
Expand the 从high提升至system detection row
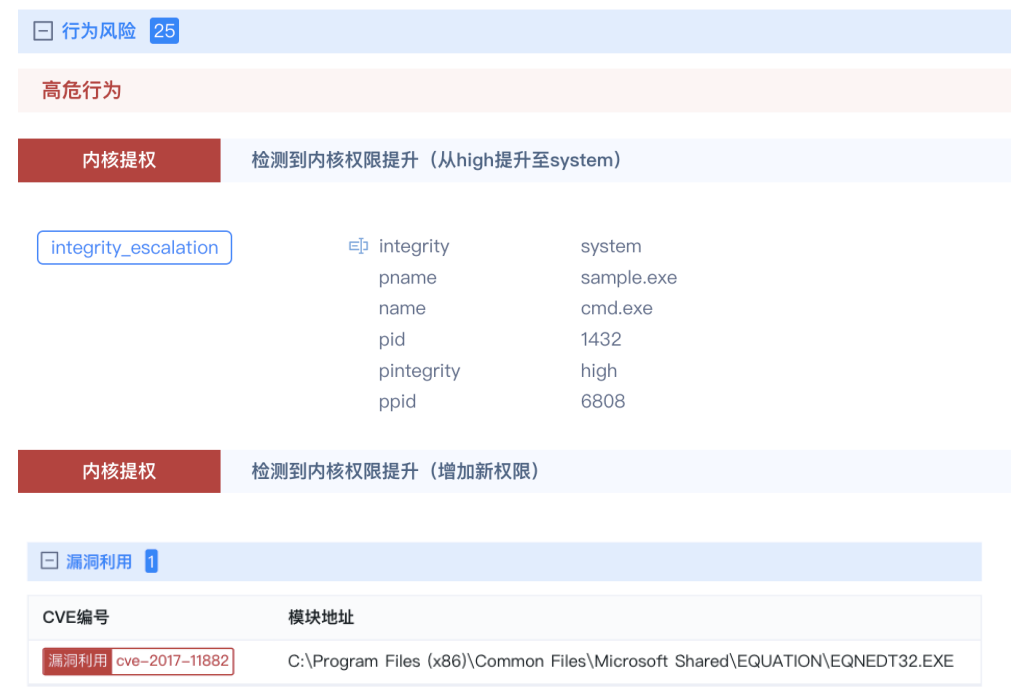pyautogui.click(x=436, y=160)
